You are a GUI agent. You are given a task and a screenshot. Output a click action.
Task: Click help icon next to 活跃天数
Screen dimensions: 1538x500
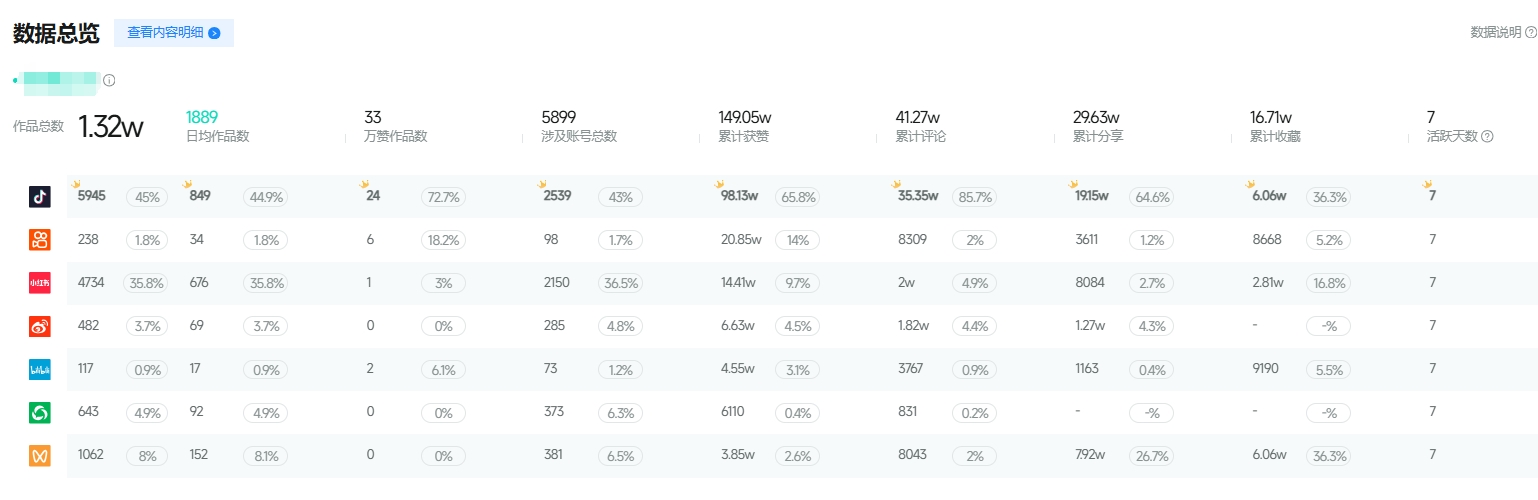[x=1487, y=136]
